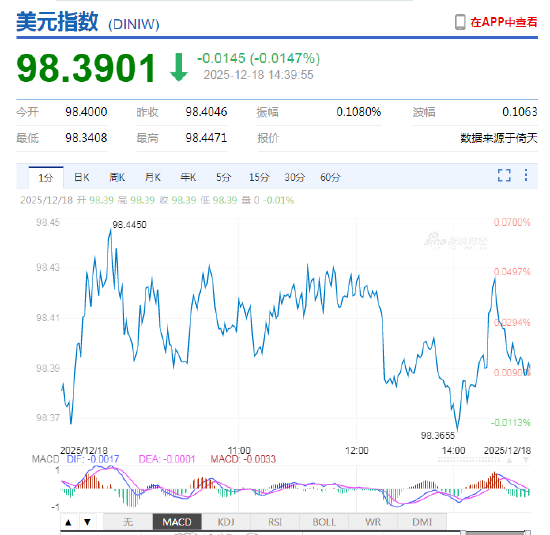
Task: Click the 98.3901 current price
Action: tap(86, 68)
